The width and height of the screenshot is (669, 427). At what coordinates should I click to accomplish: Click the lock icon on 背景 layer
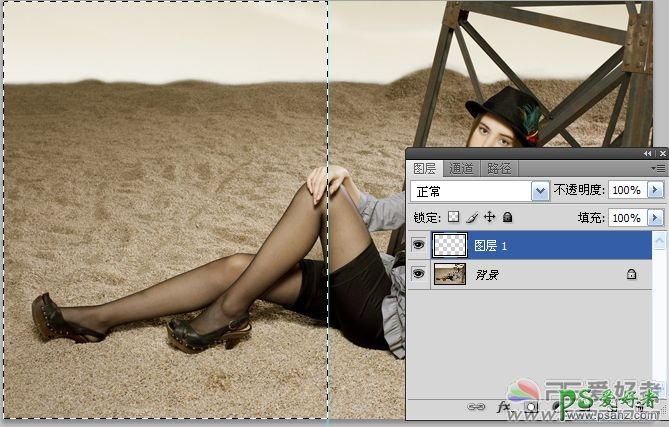point(631,273)
